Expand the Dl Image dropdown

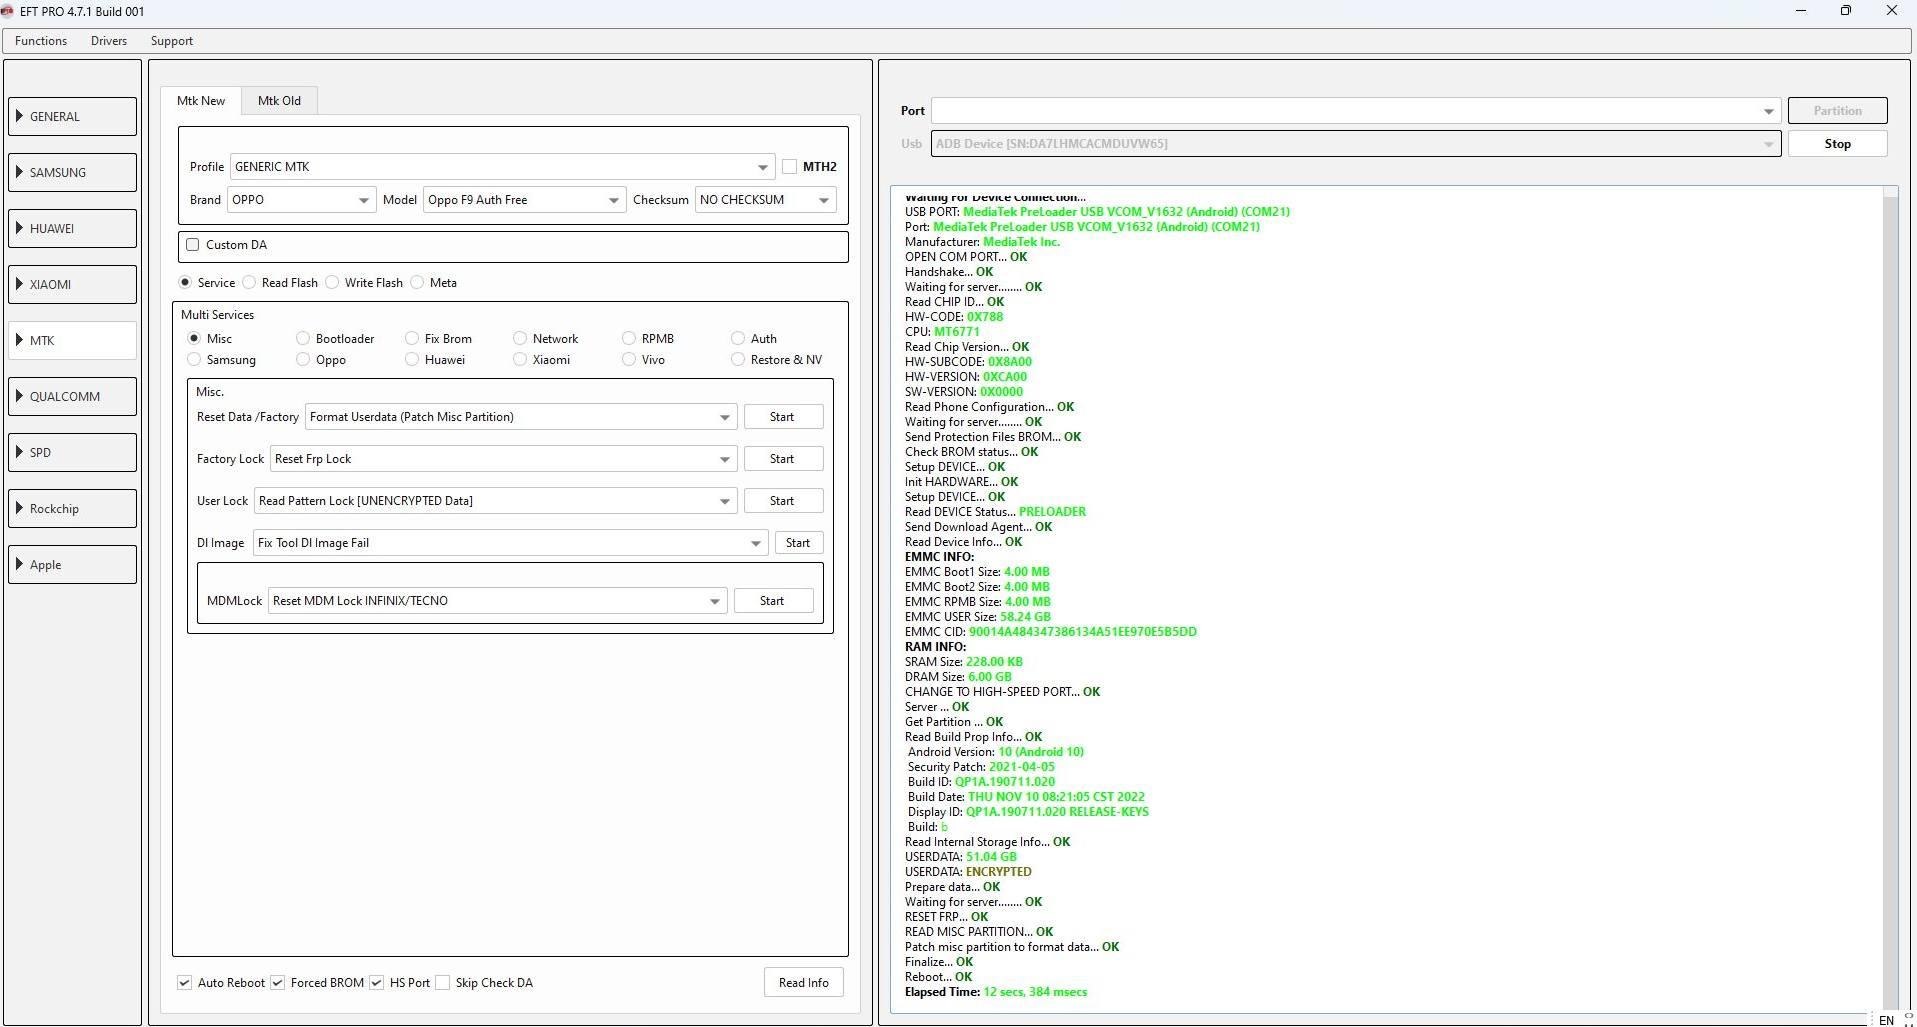tap(756, 543)
